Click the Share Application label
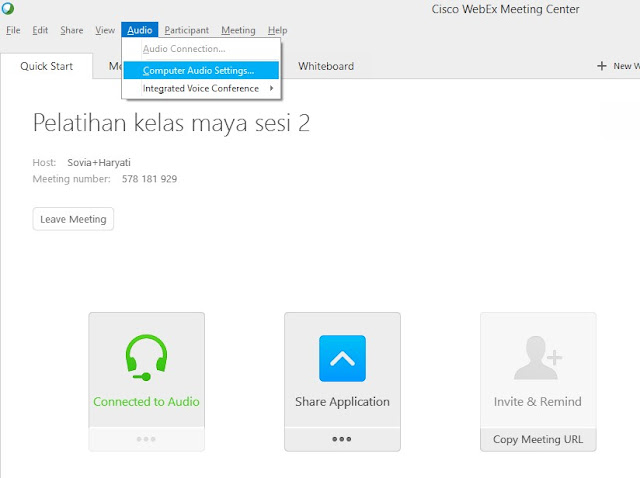 click(342, 402)
